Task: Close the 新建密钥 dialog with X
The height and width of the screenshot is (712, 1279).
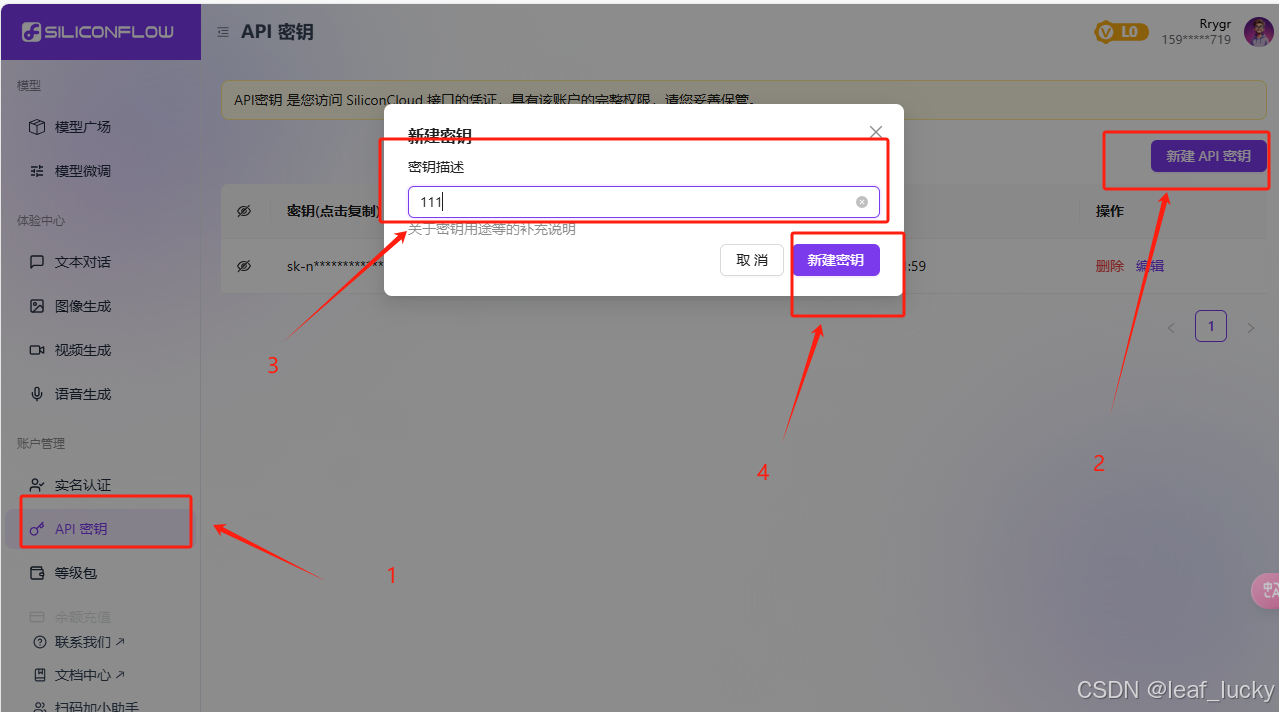Action: point(876,132)
